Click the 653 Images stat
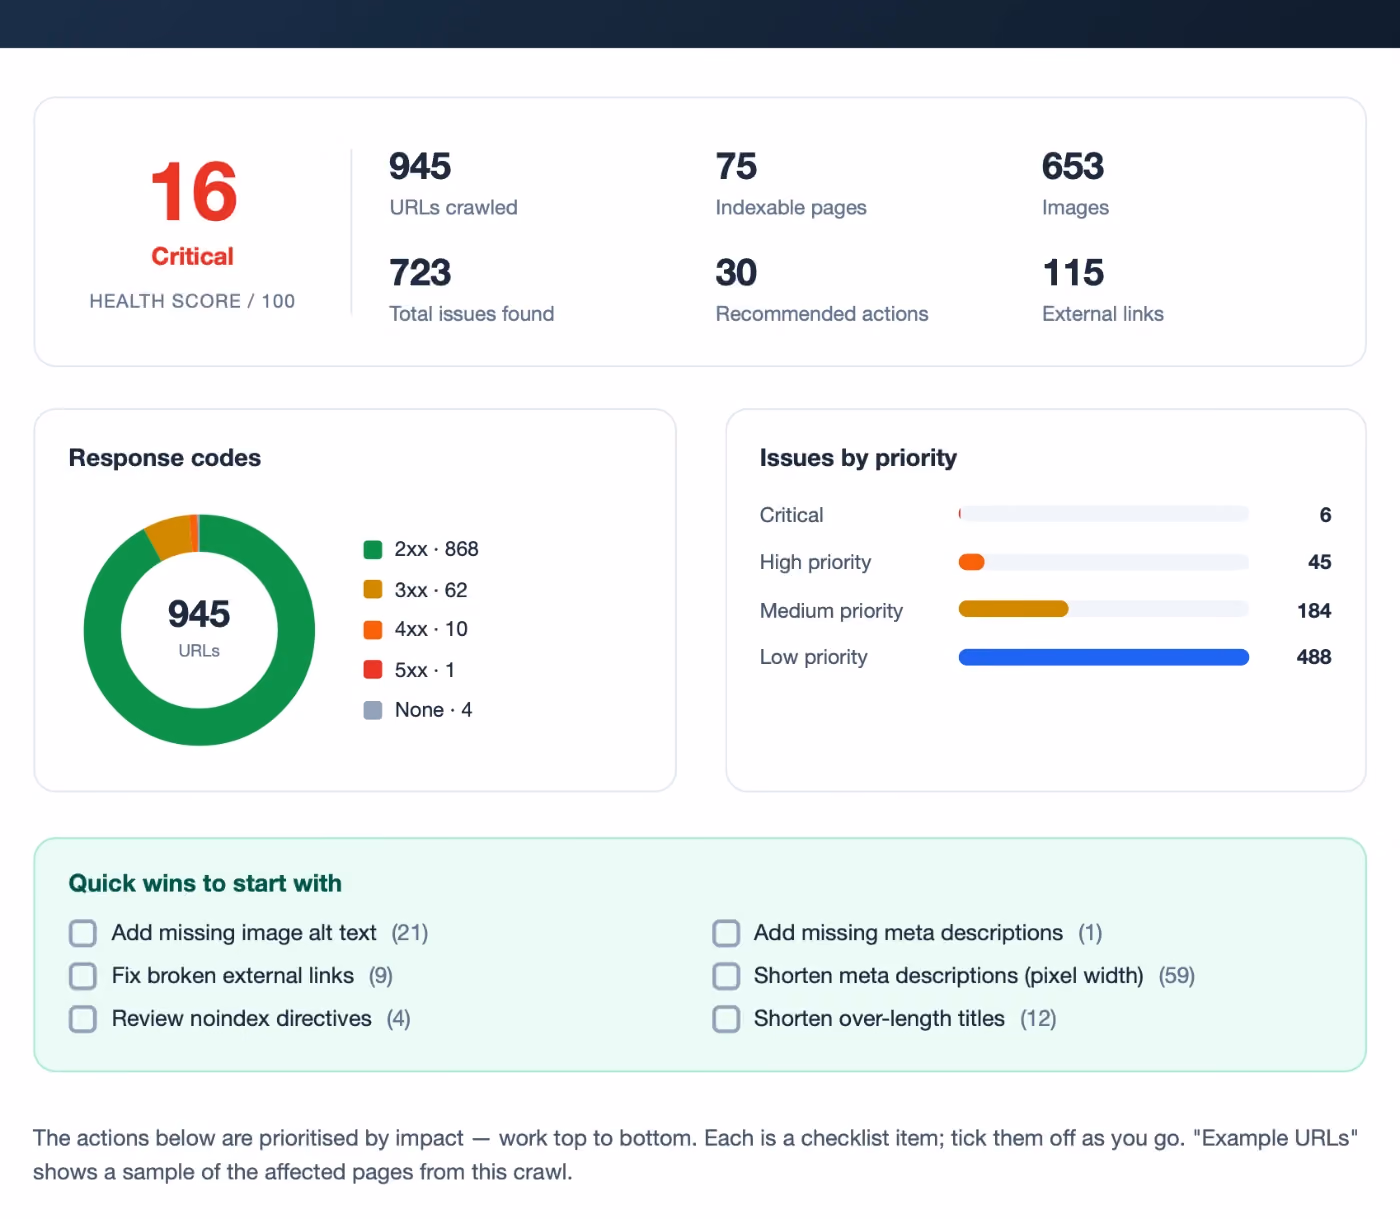The image size is (1400, 1219). point(1075,184)
